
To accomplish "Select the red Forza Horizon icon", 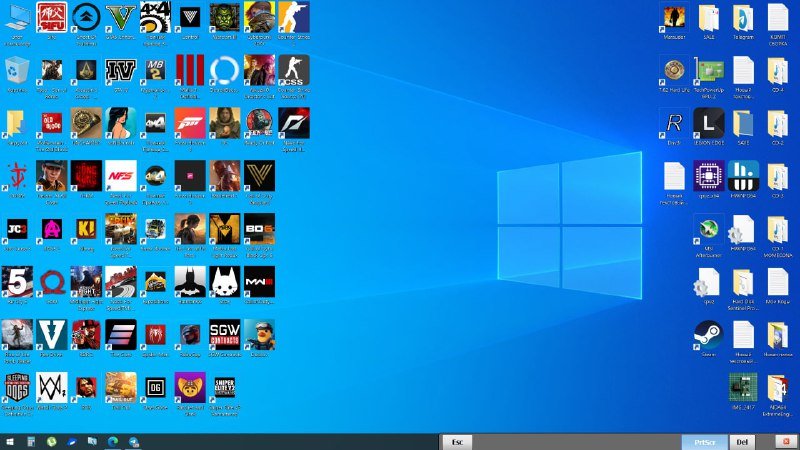I will (x=189, y=122).
